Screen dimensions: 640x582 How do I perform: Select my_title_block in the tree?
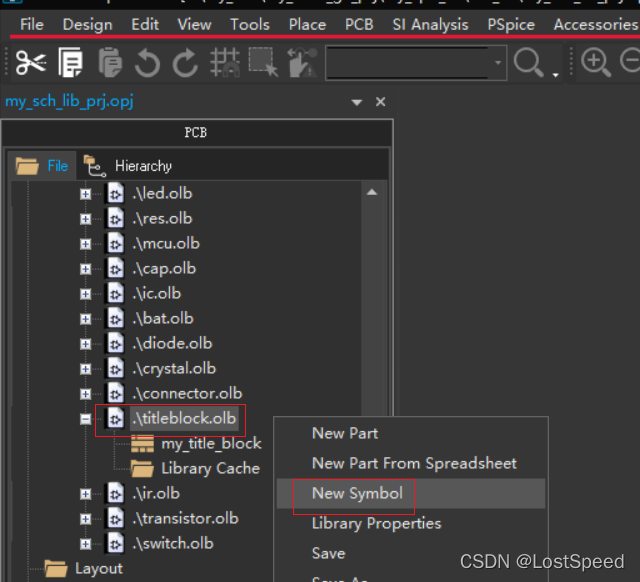coord(211,443)
